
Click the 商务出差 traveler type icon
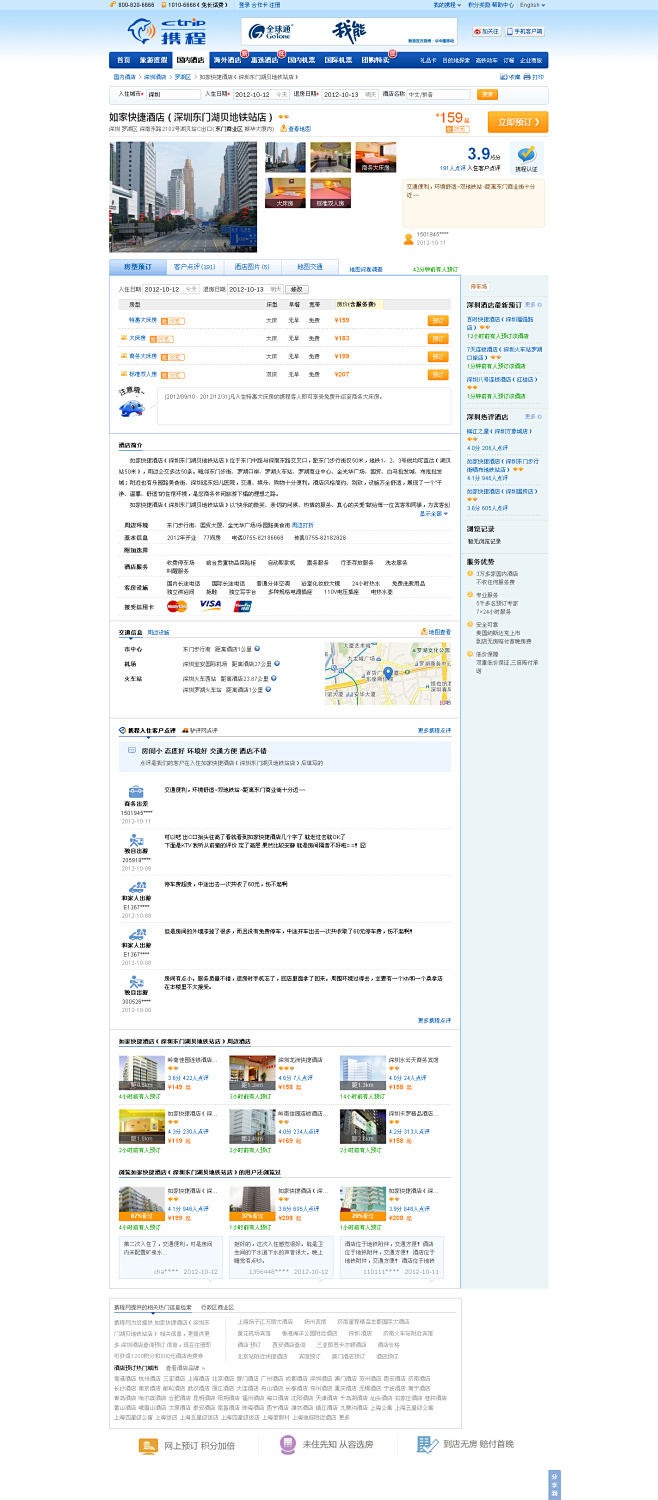coord(136,791)
